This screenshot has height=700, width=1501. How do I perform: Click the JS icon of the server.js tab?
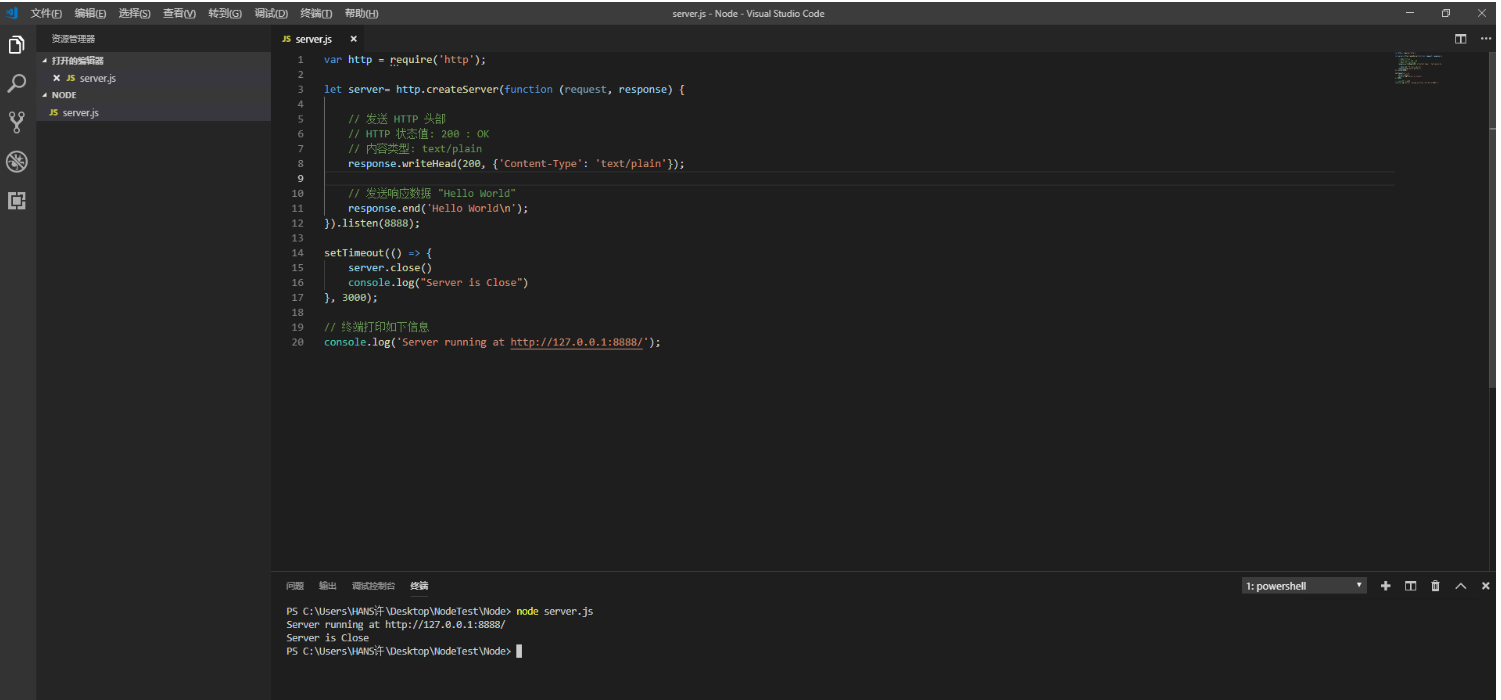click(287, 39)
